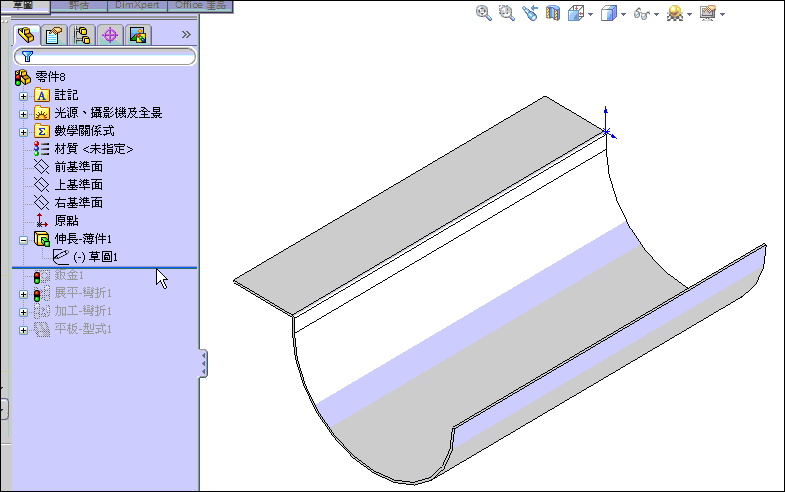The width and height of the screenshot is (785, 492).
Task: Click the View Orientation icon
Action: 576,13
